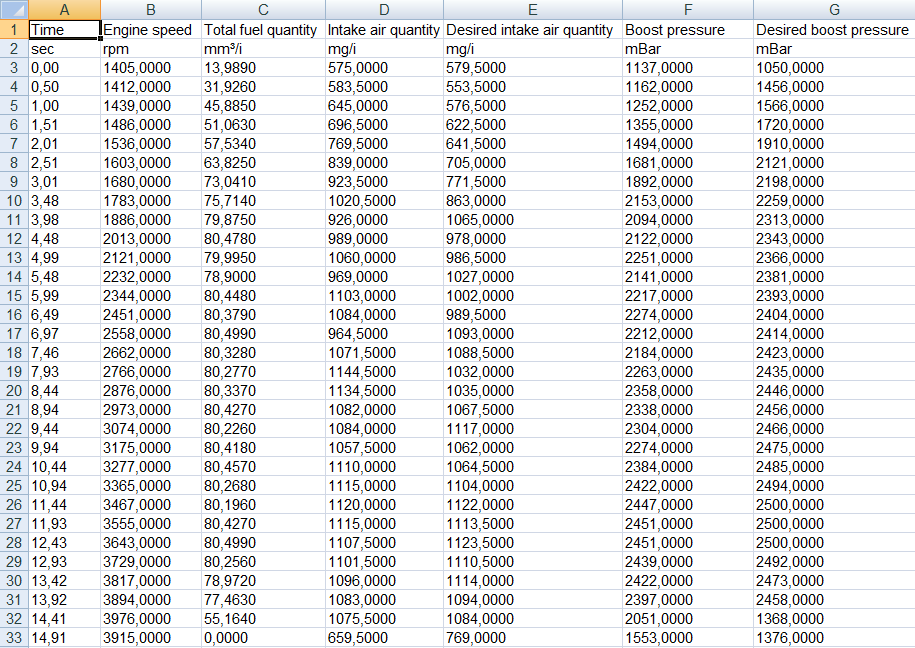Click fuel quantity cell 75,7140
Screen dimensions: 915x648
point(263,201)
